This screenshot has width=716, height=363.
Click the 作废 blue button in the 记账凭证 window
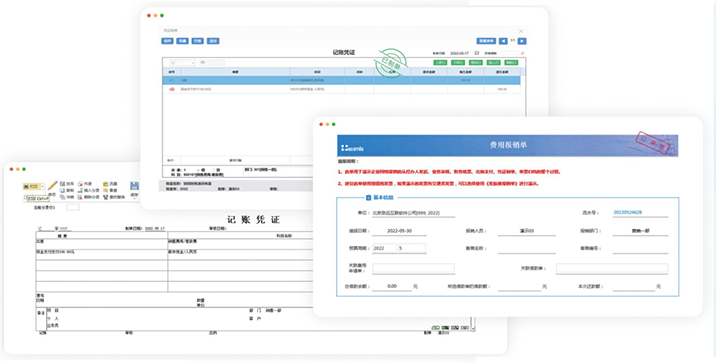(x=198, y=41)
